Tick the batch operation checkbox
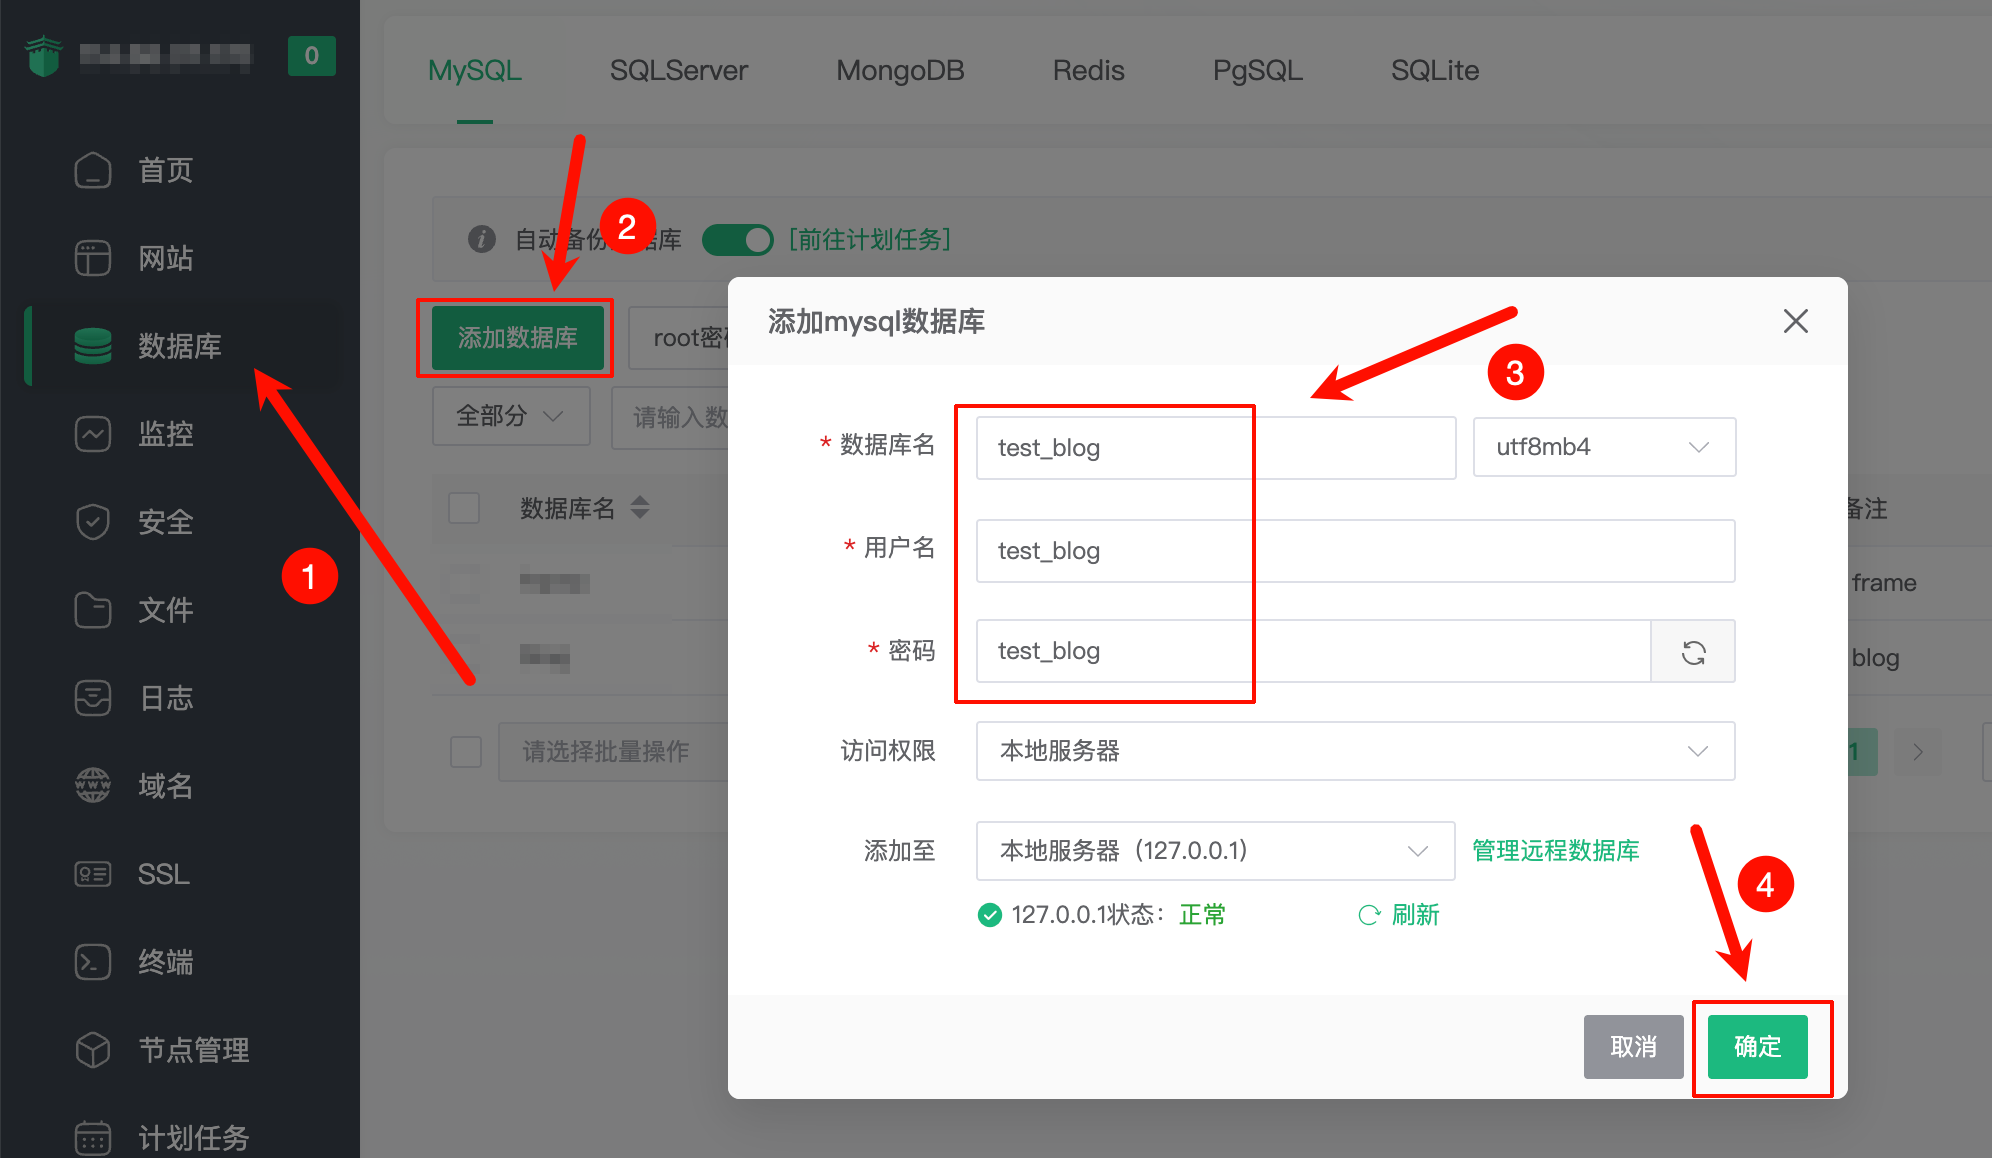1992x1158 pixels. (466, 751)
